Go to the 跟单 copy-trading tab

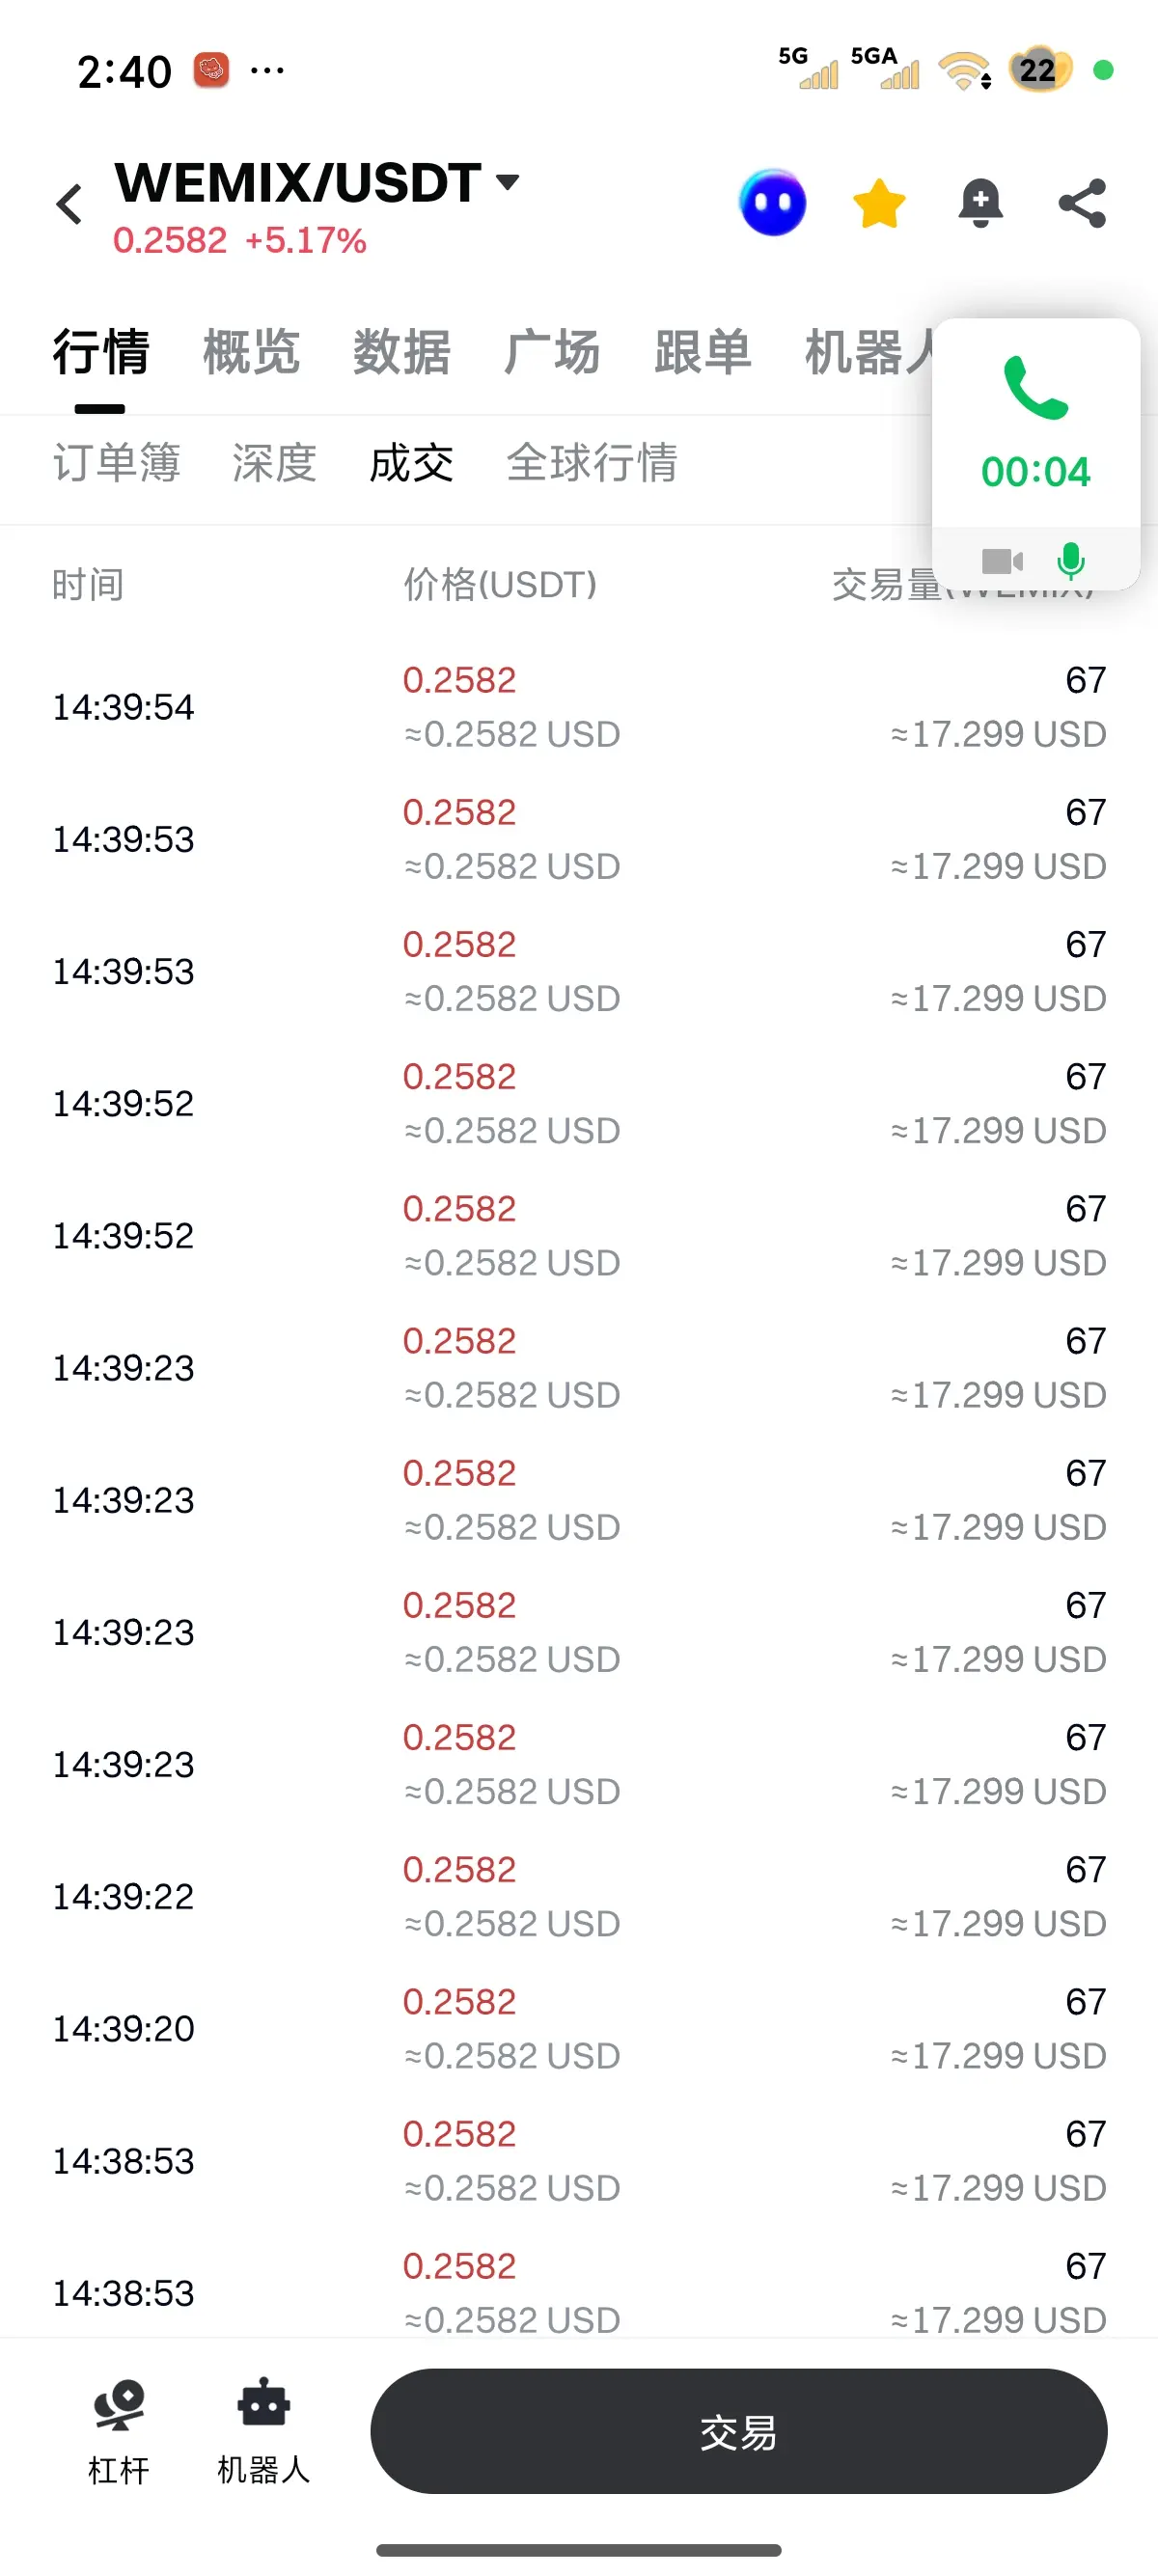click(x=702, y=352)
